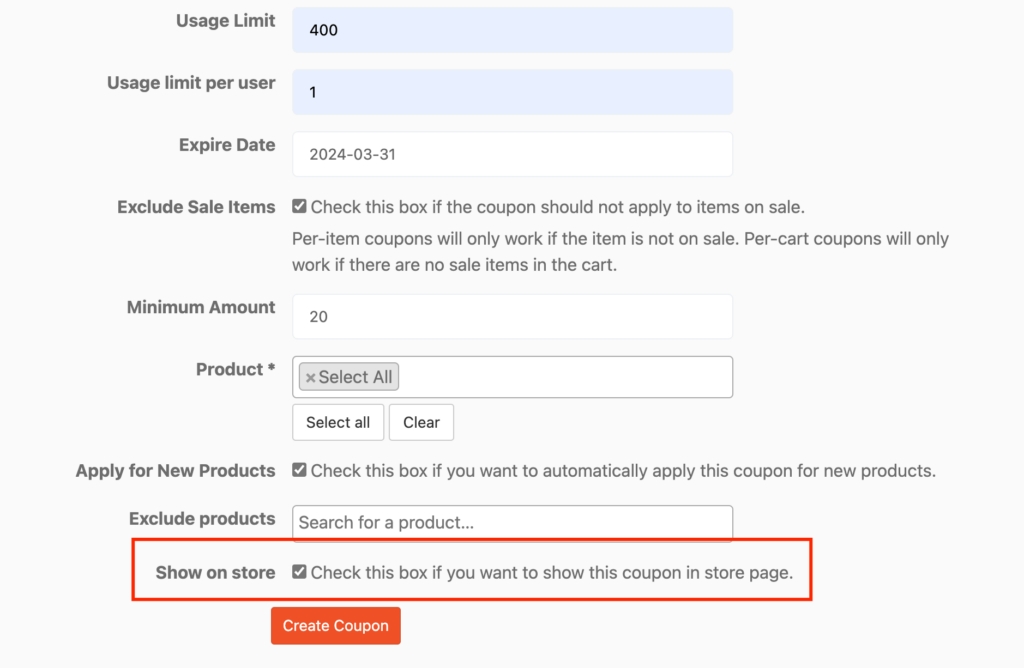
Task: Remove the Select All tag via its × icon
Action: [310, 378]
